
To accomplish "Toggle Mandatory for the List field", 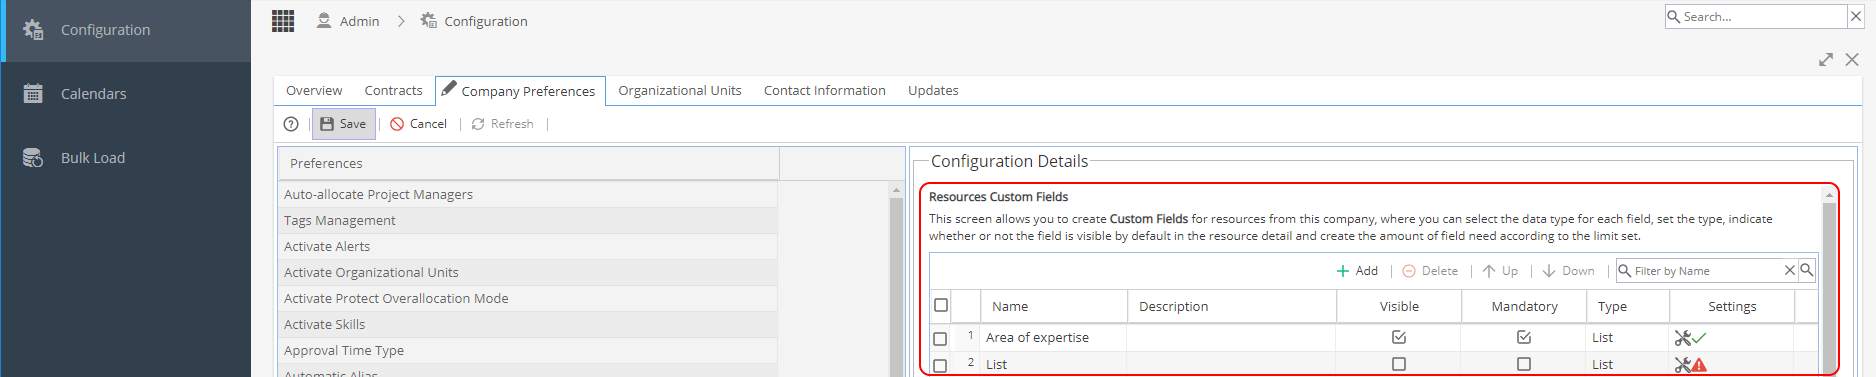I will coord(1524,364).
